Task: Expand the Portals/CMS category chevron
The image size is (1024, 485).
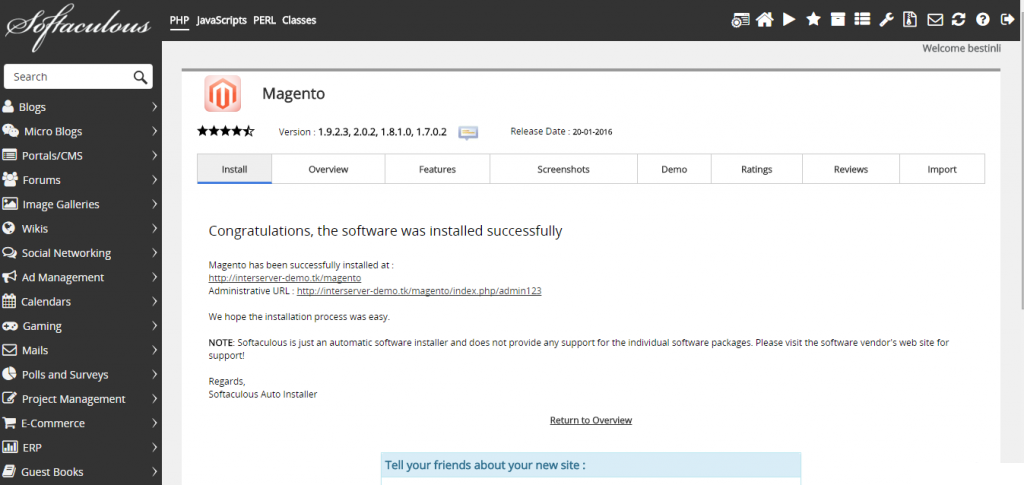Action: (x=155, y=155)
